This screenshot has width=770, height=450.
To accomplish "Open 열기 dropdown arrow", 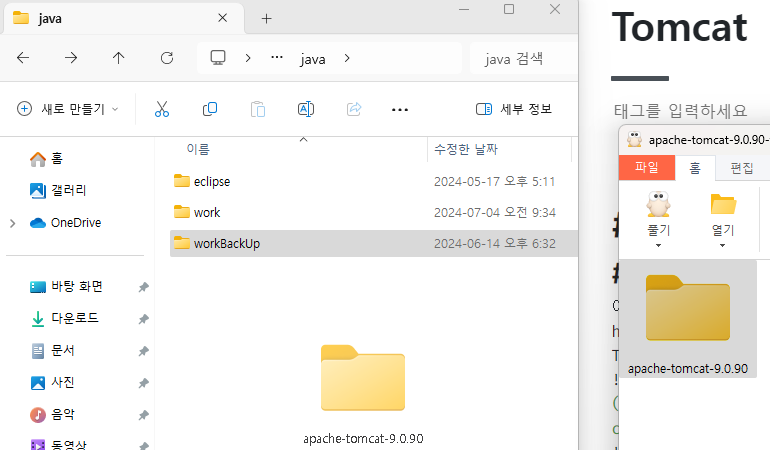I will tap(722, 245).
